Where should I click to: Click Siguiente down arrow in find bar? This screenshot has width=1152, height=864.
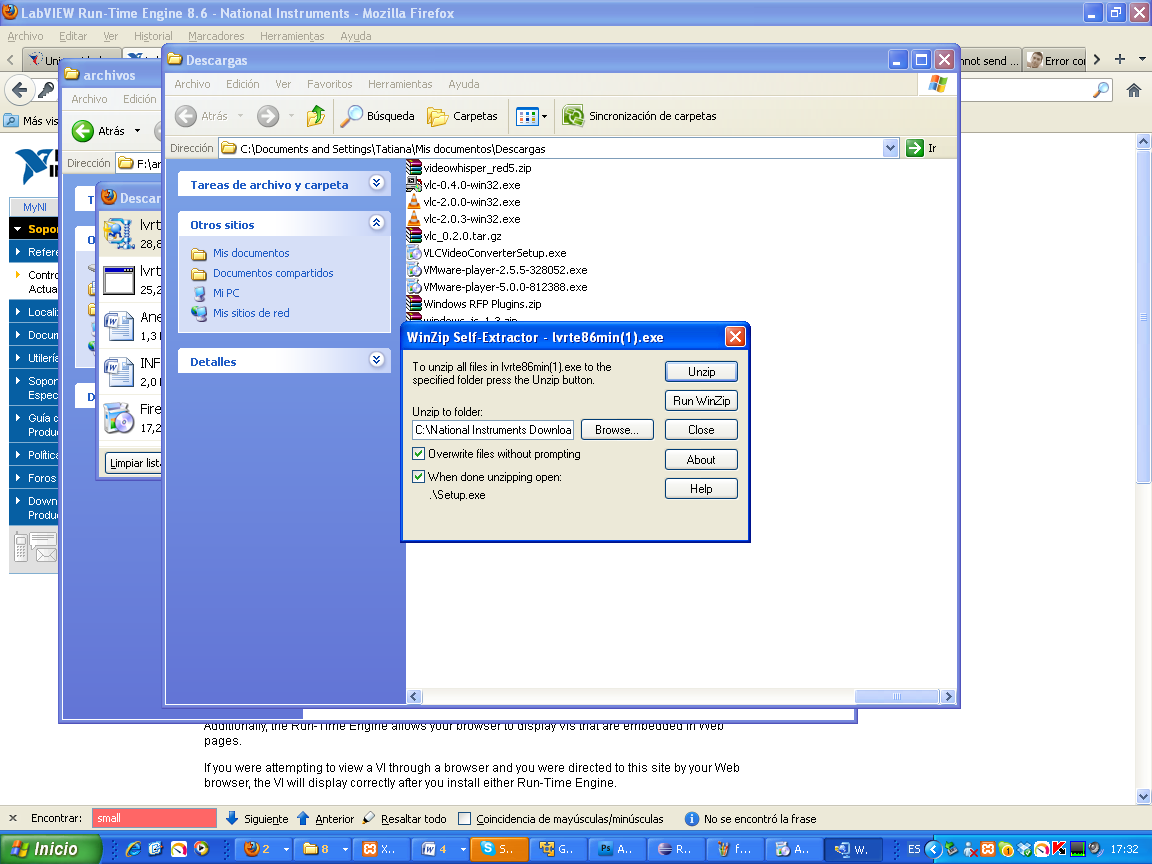tap(231, 818)
